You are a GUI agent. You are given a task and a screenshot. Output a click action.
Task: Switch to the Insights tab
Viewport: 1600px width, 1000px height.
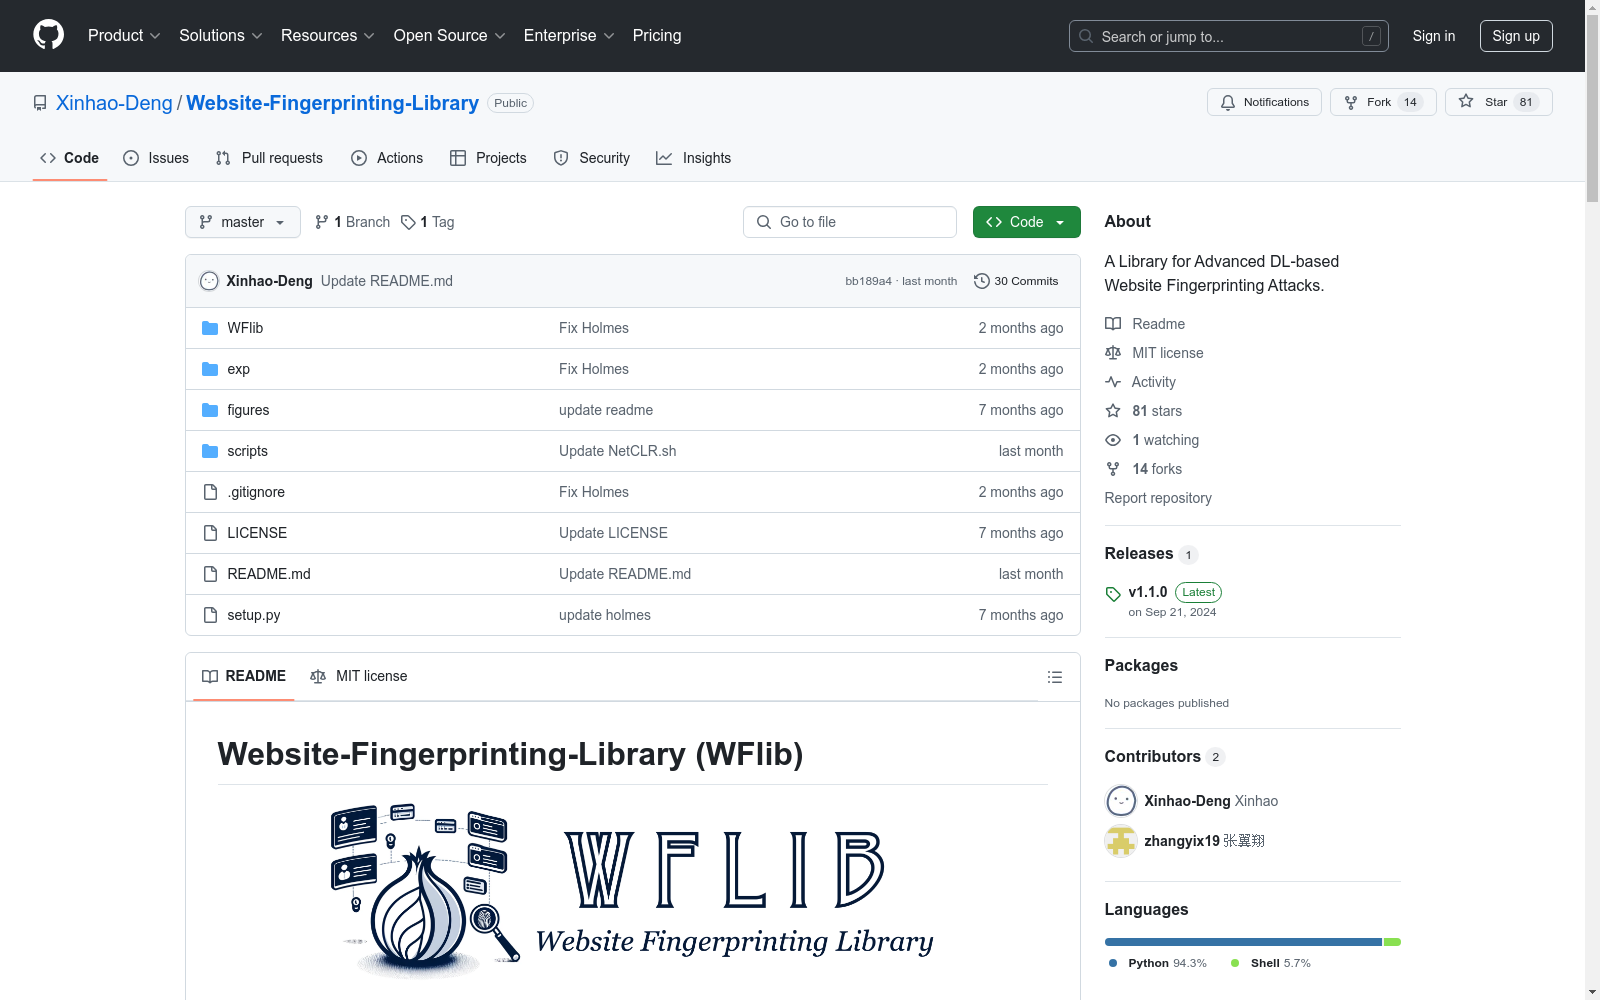[x=694, y=158]
